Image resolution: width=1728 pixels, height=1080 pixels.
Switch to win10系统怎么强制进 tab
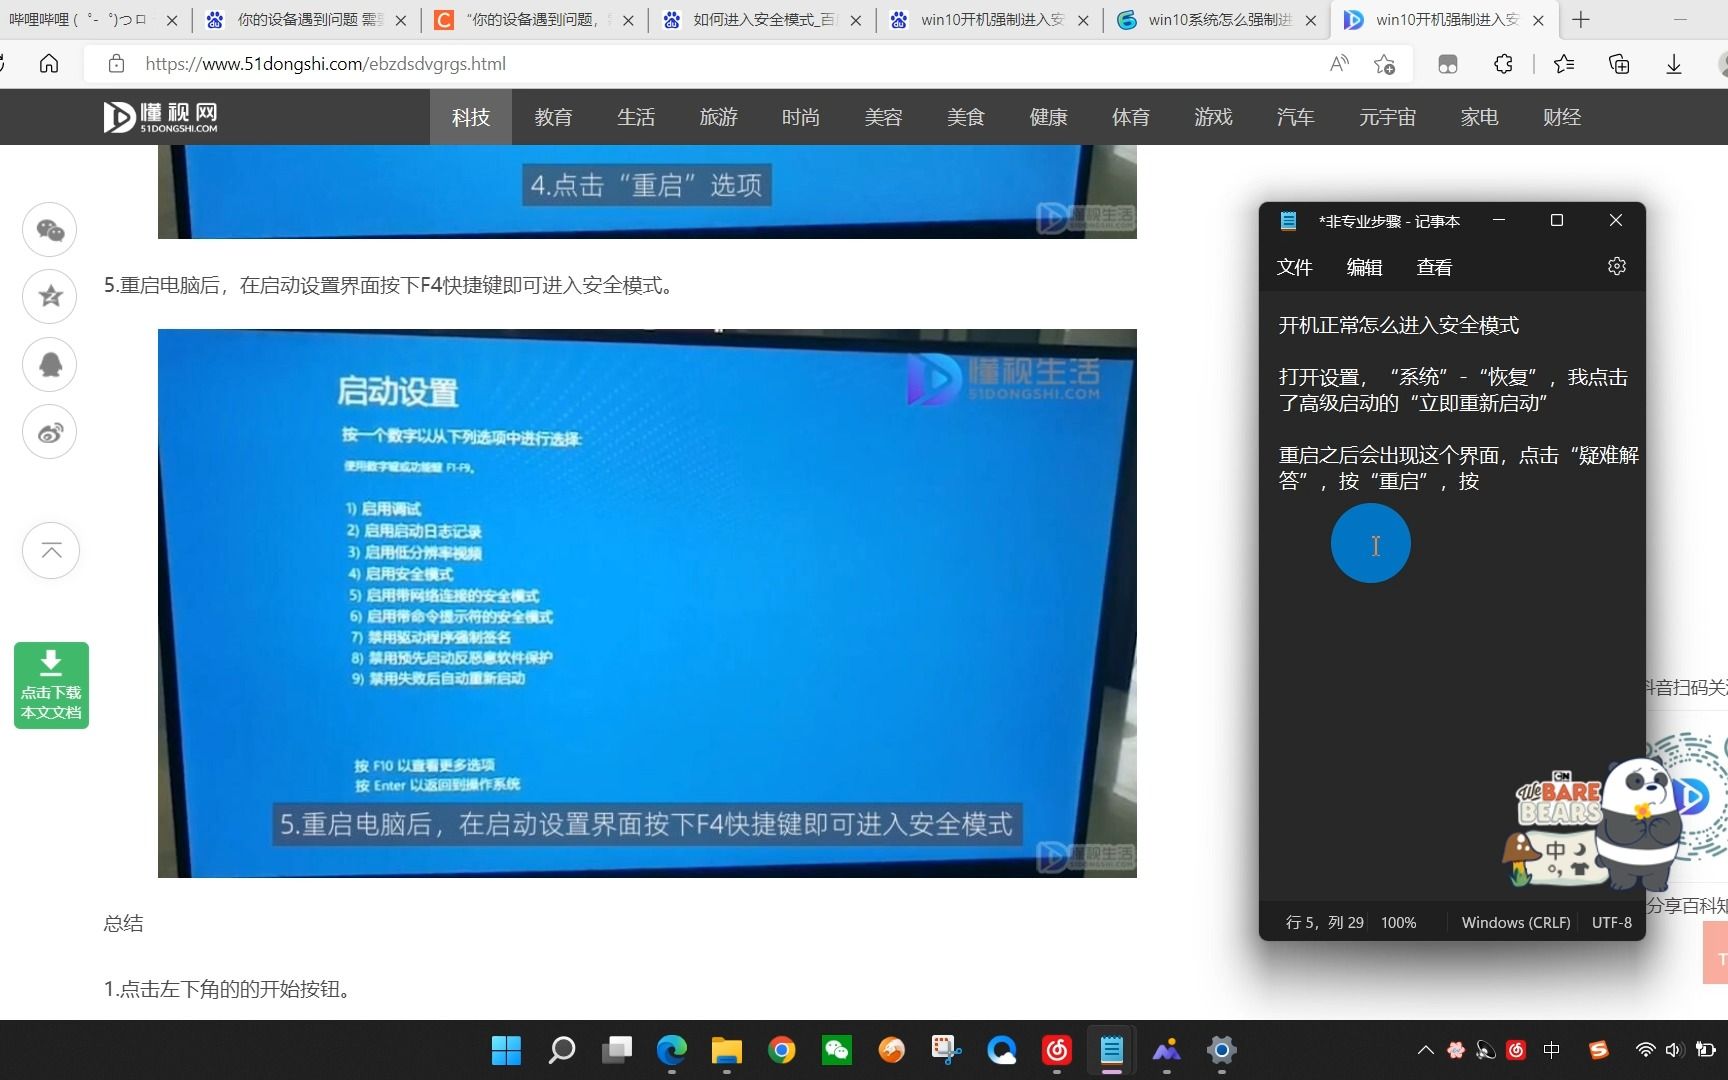(x=1218, y=20)
